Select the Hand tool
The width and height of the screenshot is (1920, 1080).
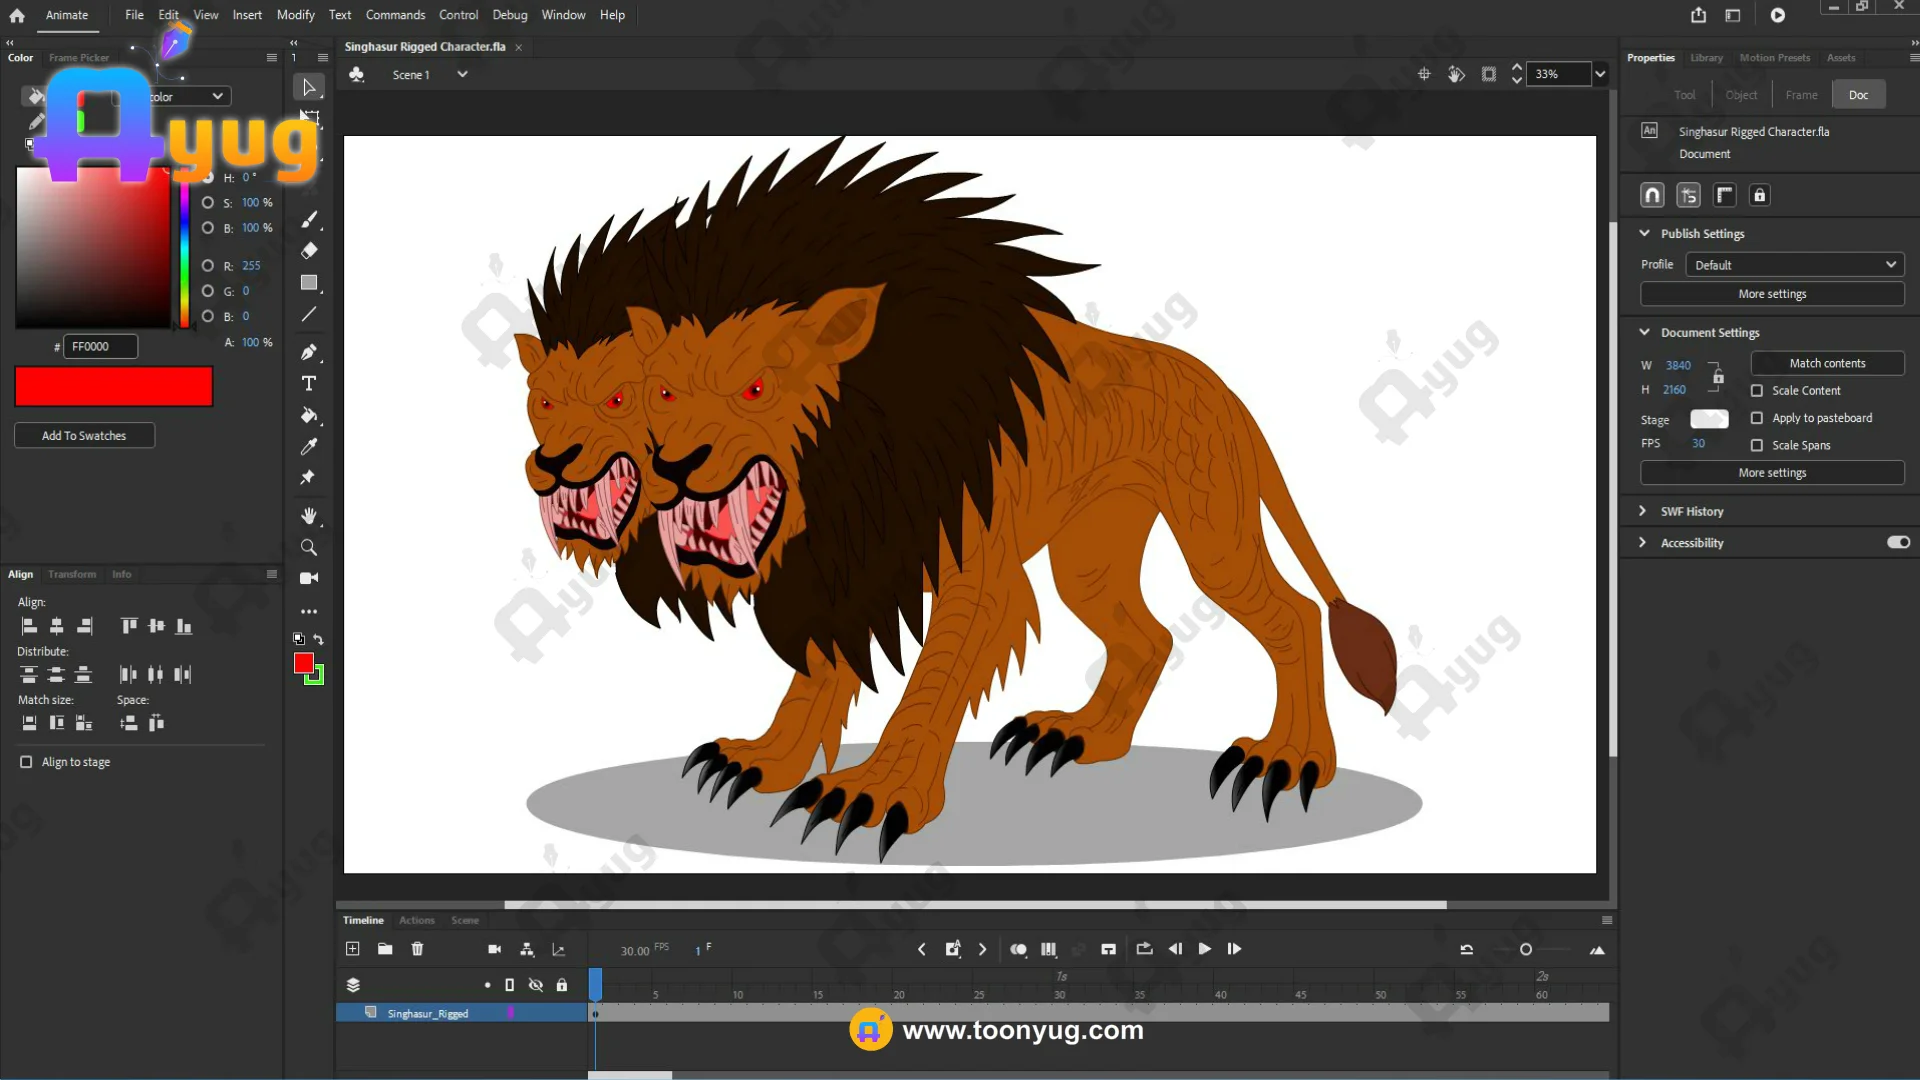309,516
